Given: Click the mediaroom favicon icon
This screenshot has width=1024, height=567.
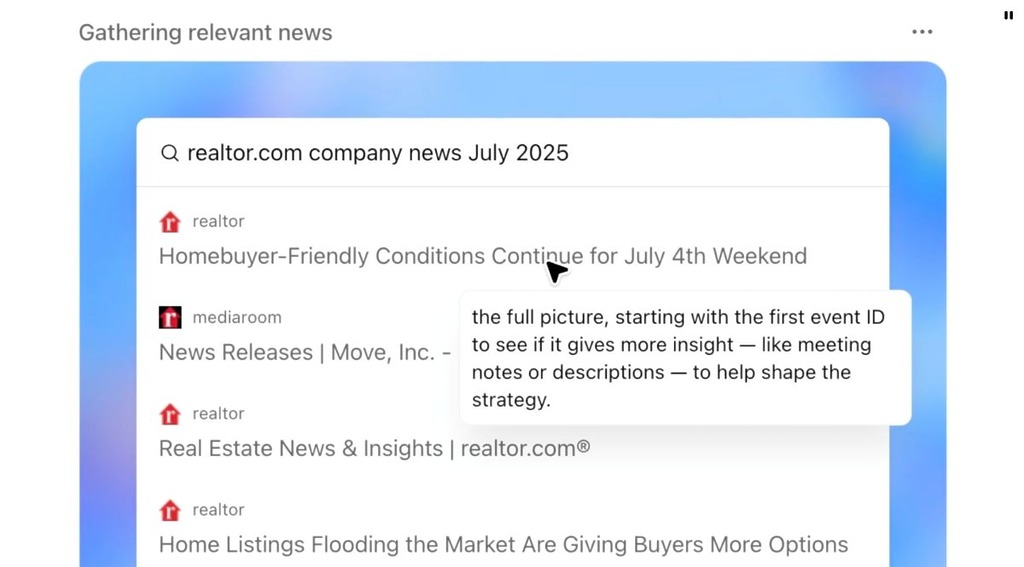Looking at the screenshot, I should coord(170,317).
